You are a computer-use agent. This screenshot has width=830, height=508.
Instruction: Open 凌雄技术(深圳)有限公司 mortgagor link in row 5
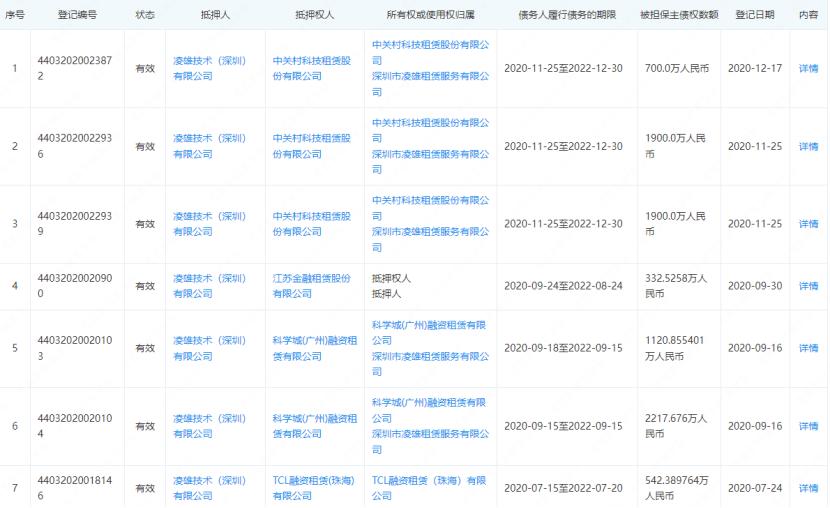[210, 348]
